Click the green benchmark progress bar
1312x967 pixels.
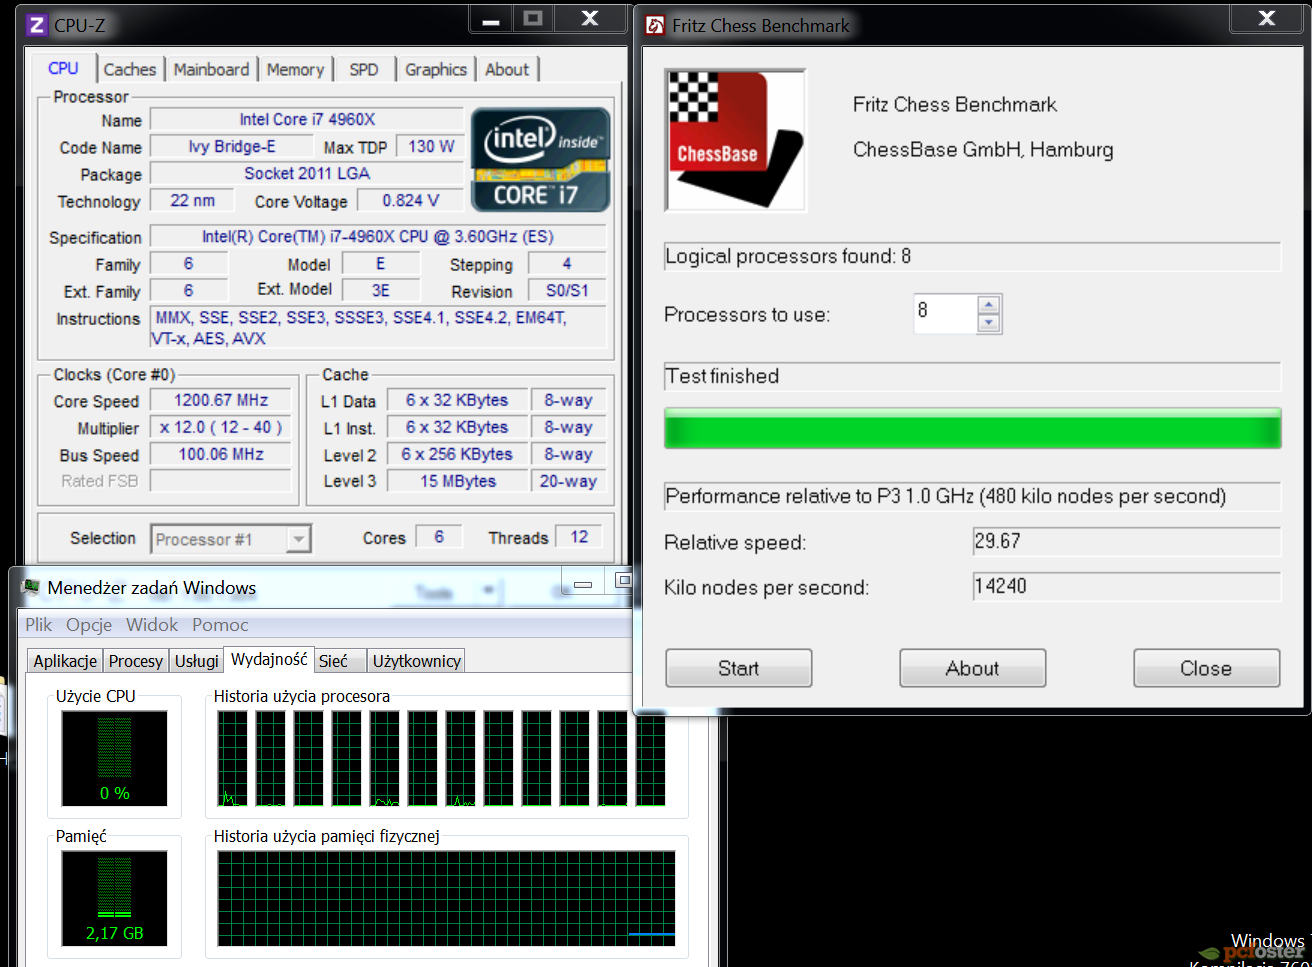tap(972, 428)
